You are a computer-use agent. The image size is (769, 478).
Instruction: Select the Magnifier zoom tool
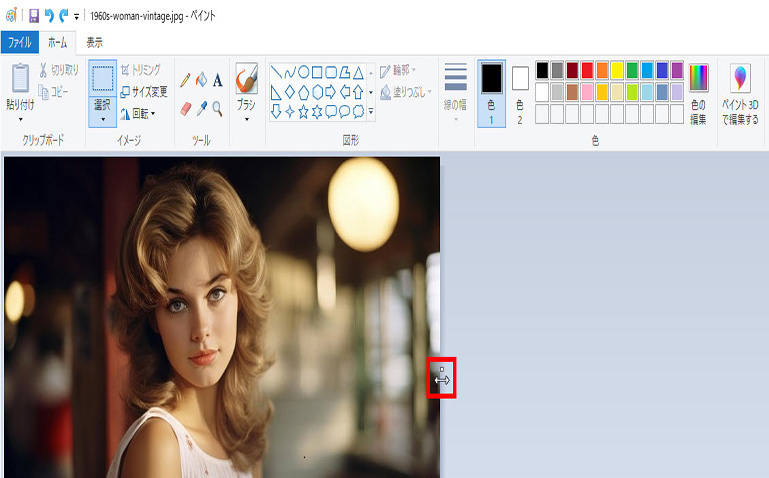[217, 107]
